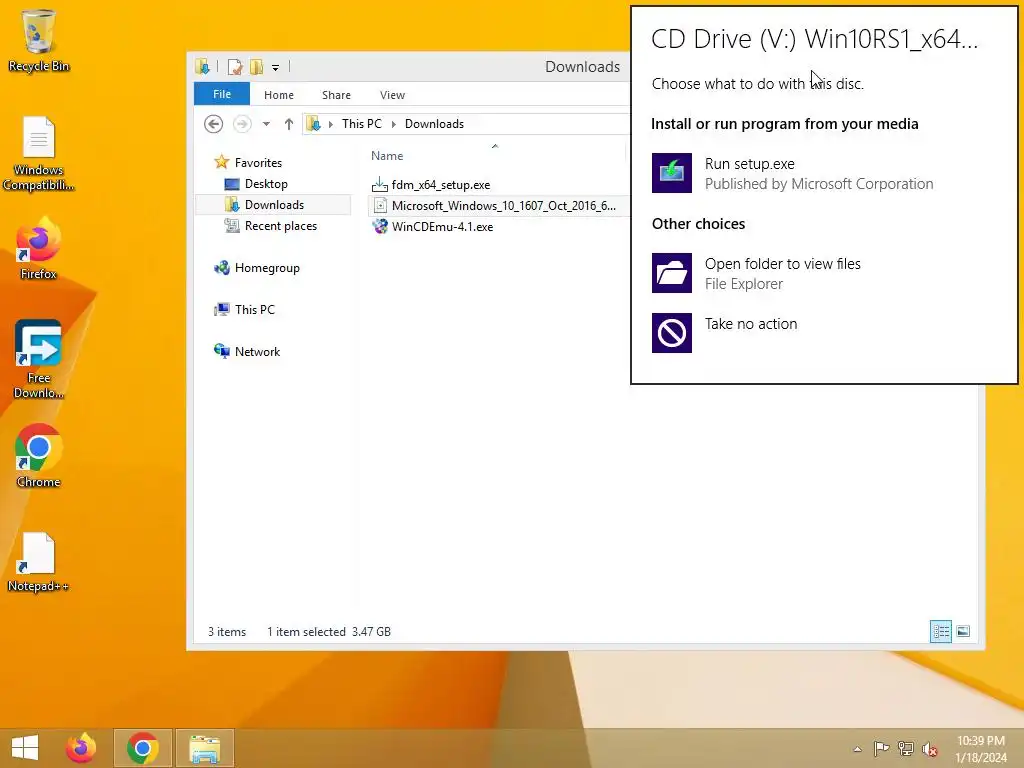Viewport: 1024px width, 768px height.
Task: Expand the chevron after This PC in path
Action: pyautogui.click(x=393, y=124)
